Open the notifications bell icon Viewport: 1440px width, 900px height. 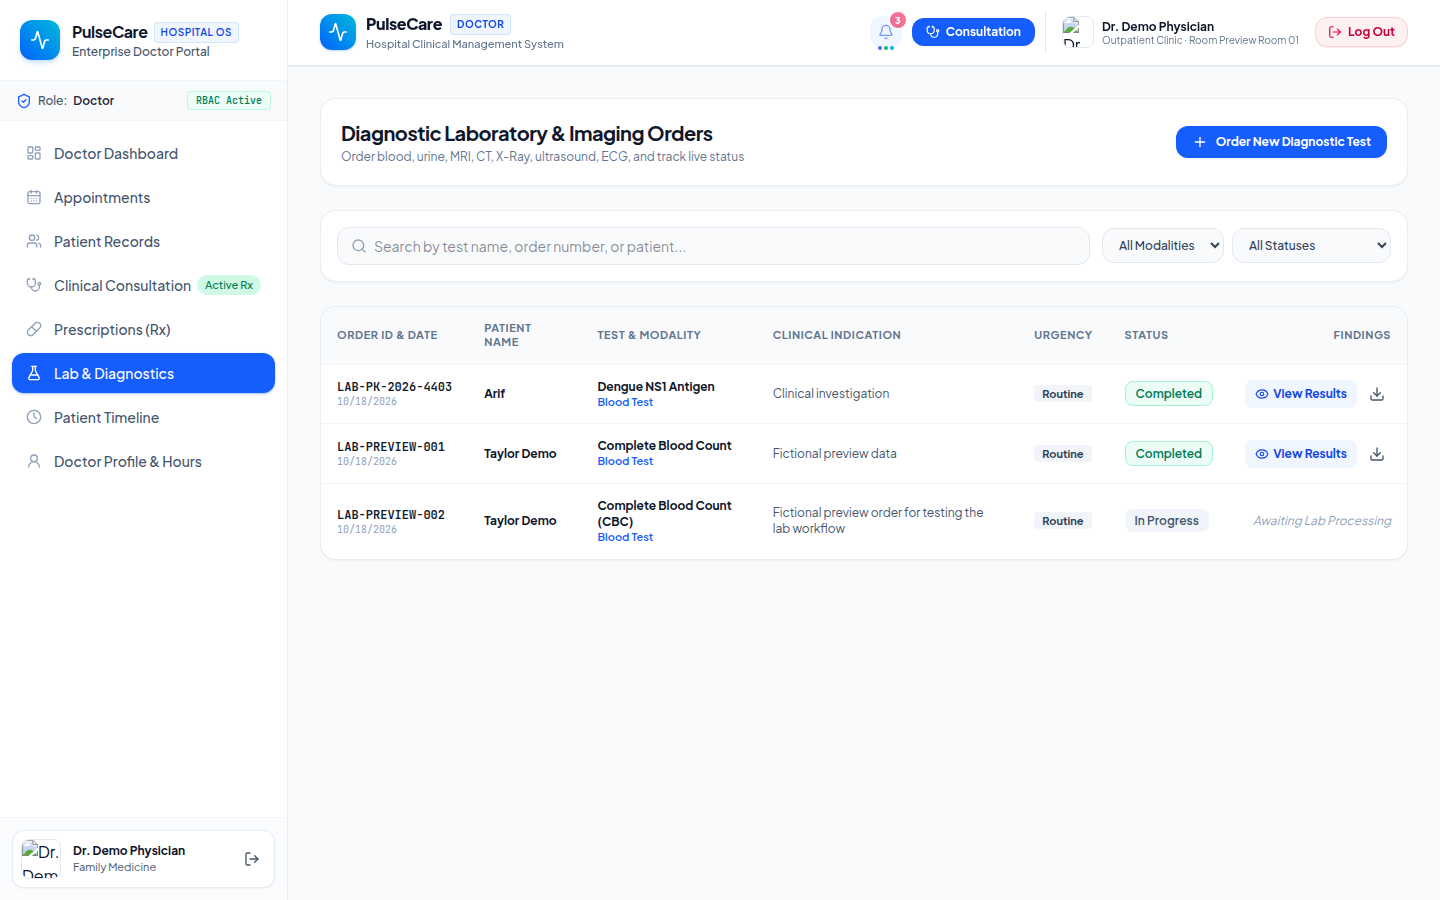point(886,32)
